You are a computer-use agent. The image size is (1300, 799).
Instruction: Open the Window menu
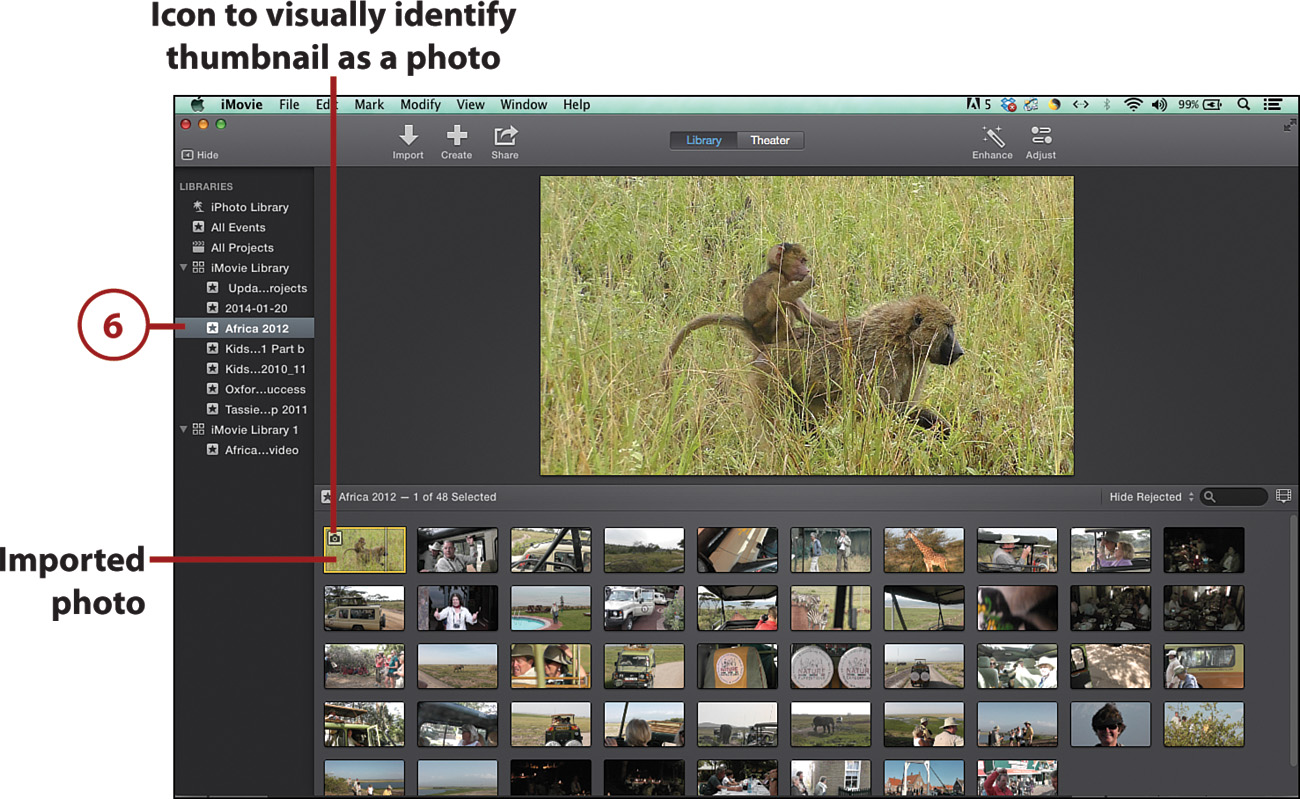pyautogui.click(x=523, y=104)
